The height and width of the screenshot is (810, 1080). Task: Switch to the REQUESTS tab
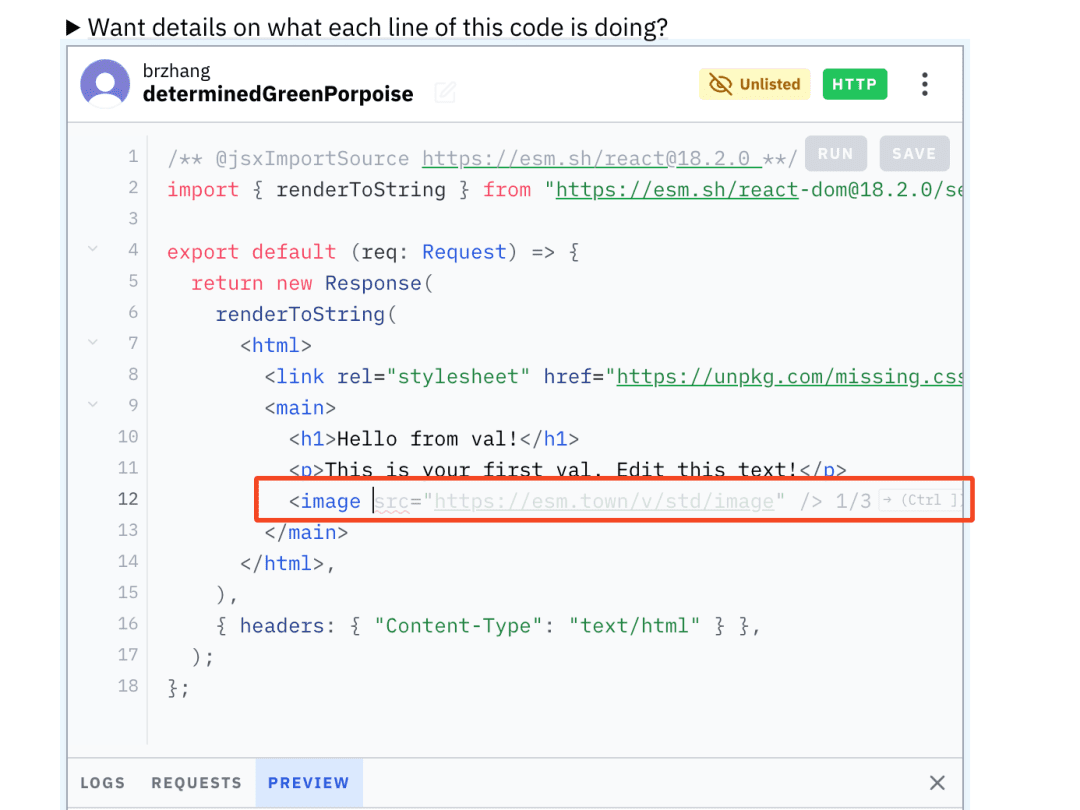(x=196, y=783)
